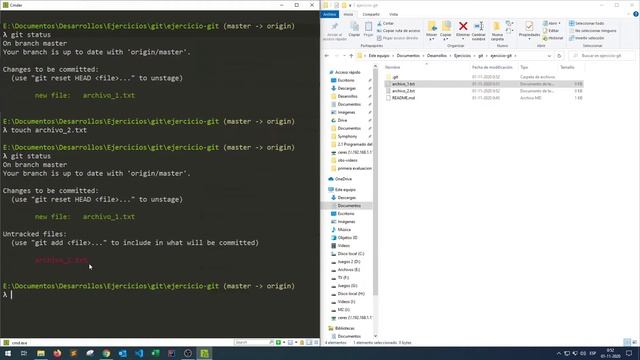Click the Explorer up-one-level arrow

coord(351,56)
